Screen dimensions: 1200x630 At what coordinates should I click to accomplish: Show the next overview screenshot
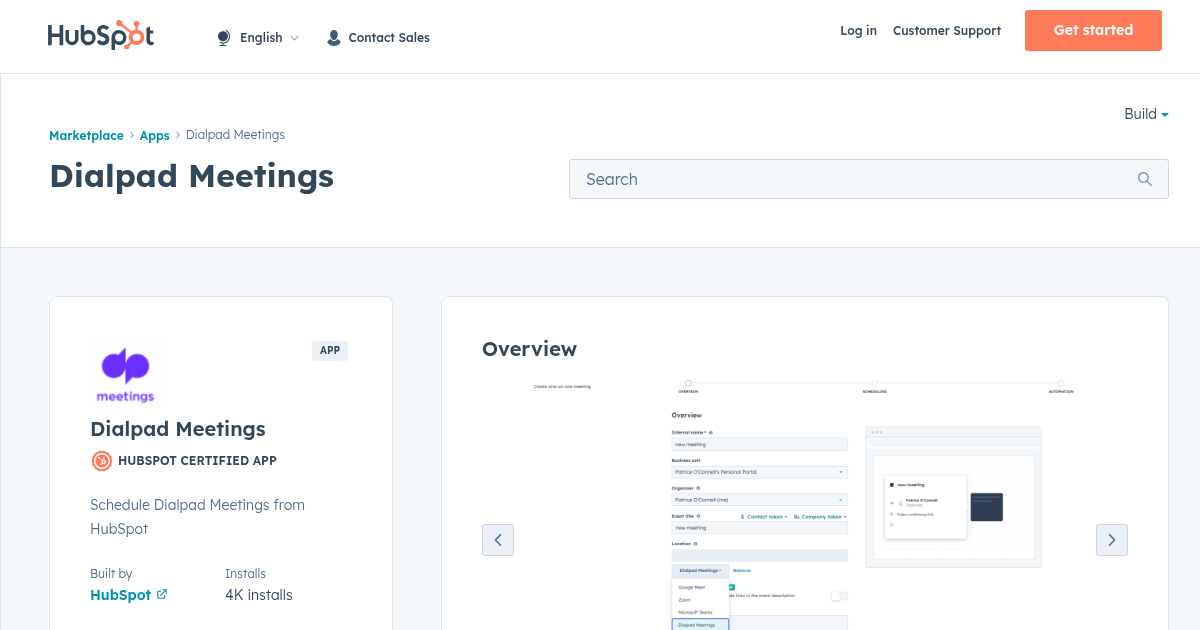coord(1112,540)
